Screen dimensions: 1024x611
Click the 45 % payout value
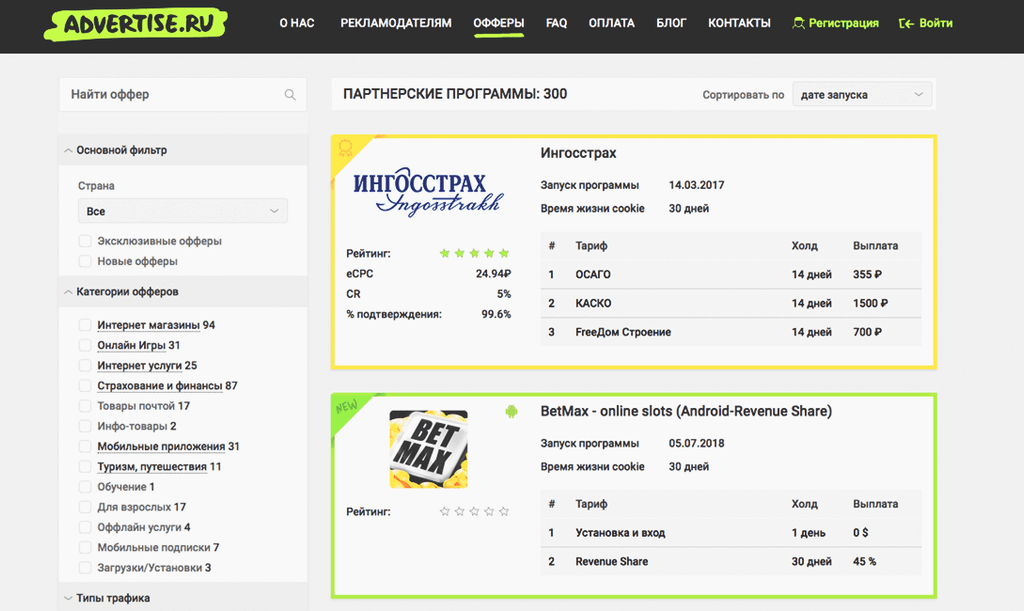(x=865, y=561)
